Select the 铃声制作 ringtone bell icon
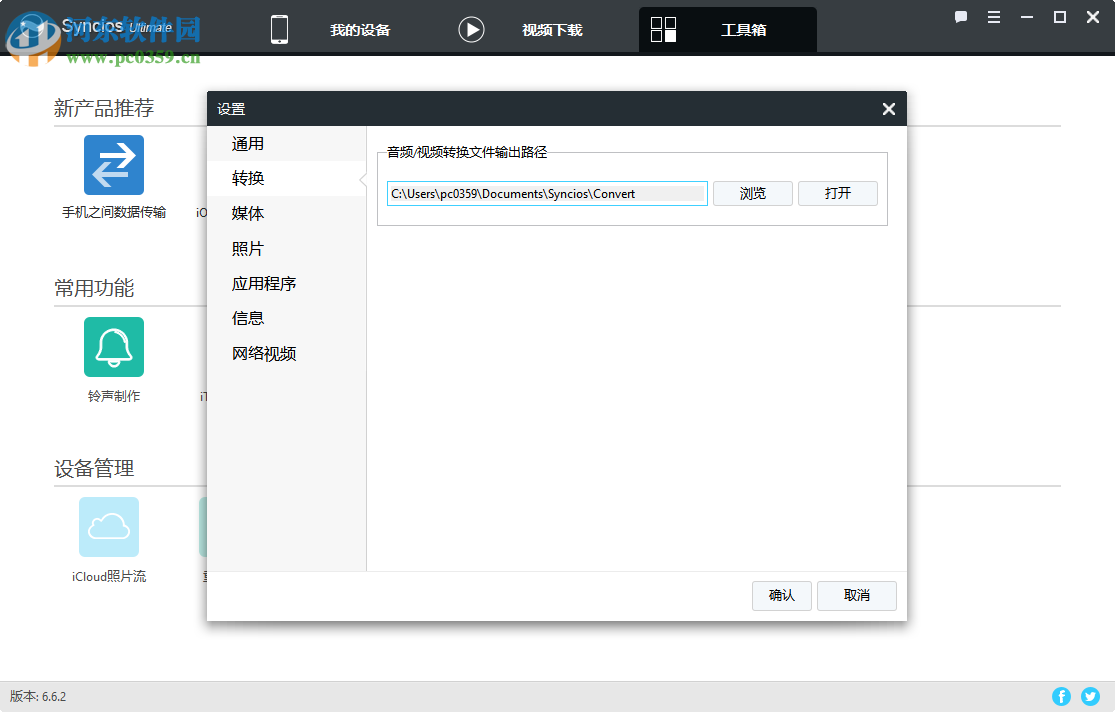Viewport: 1115px width, 712px height. click(x=113, y=346)
